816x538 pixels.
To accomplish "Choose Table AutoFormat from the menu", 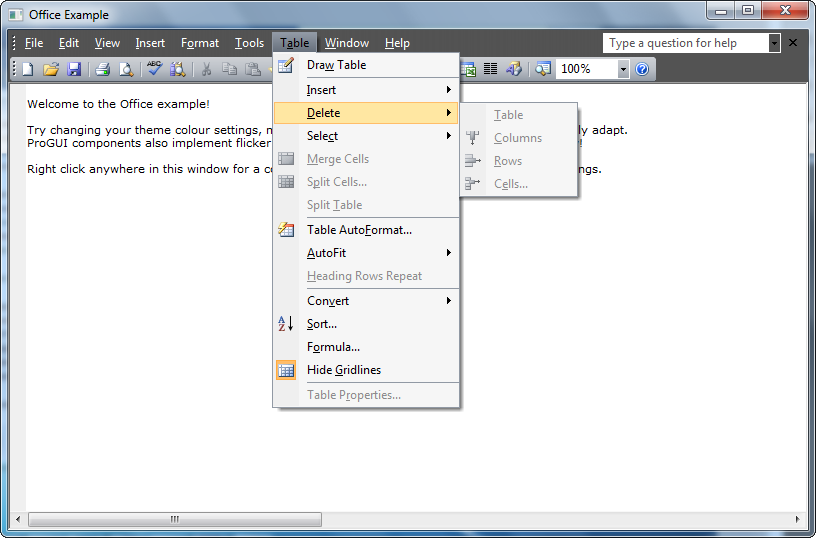I will (x=359, y=230).
